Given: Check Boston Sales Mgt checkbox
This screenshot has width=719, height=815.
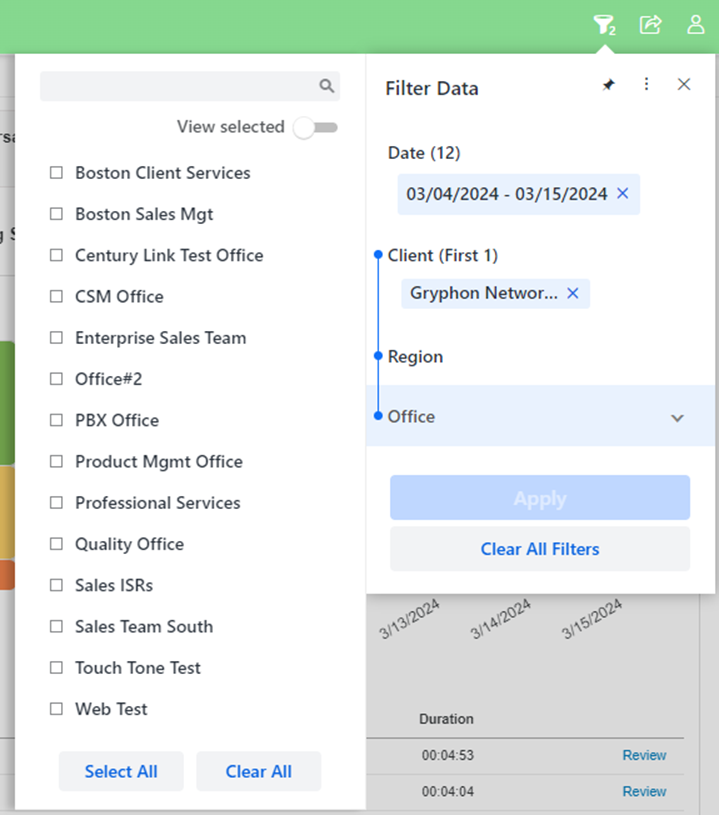Looking at the screenshot, I should pyautogui.click(x=56, y=214).
